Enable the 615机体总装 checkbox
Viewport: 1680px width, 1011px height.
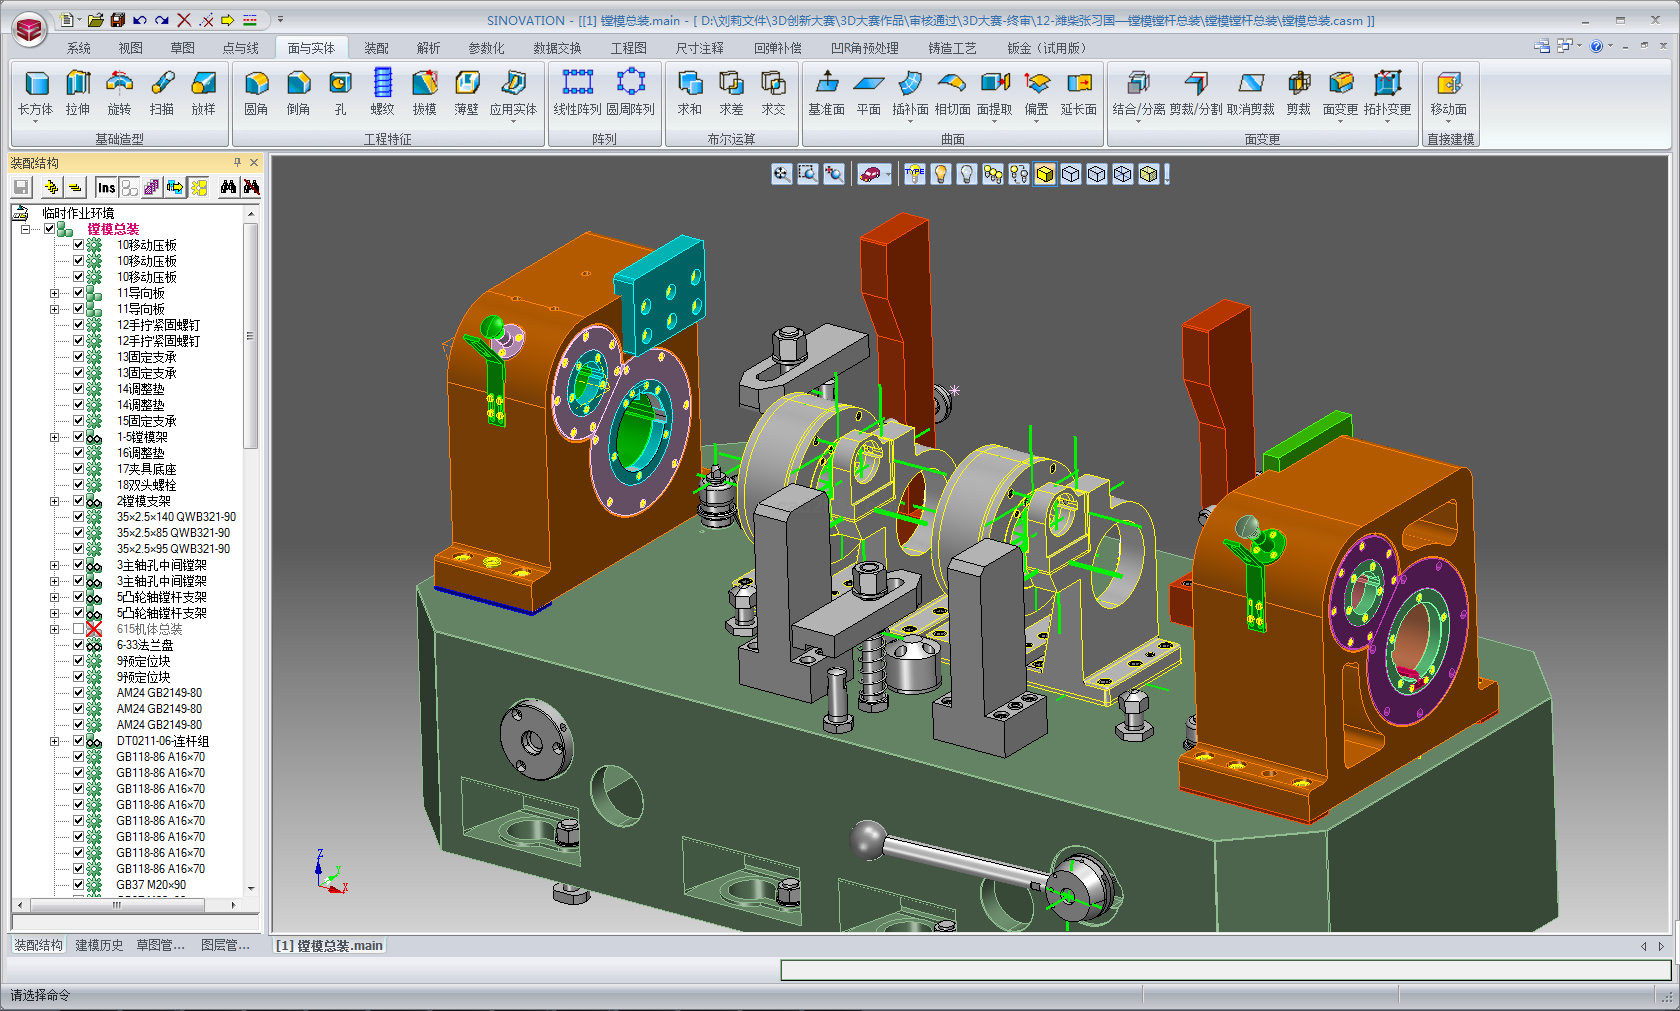pos(78,629)
